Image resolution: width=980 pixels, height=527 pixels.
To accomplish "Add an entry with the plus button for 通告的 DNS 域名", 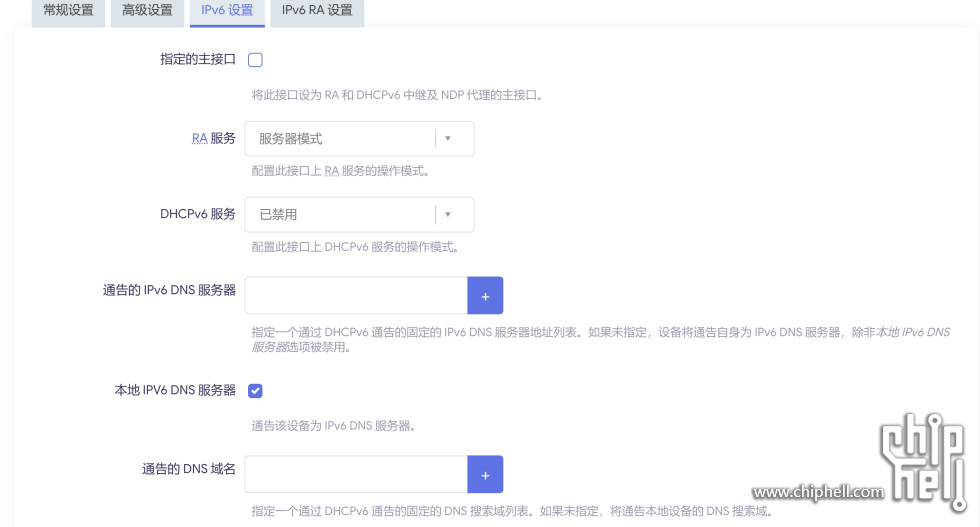I will [x=485, y=474].
